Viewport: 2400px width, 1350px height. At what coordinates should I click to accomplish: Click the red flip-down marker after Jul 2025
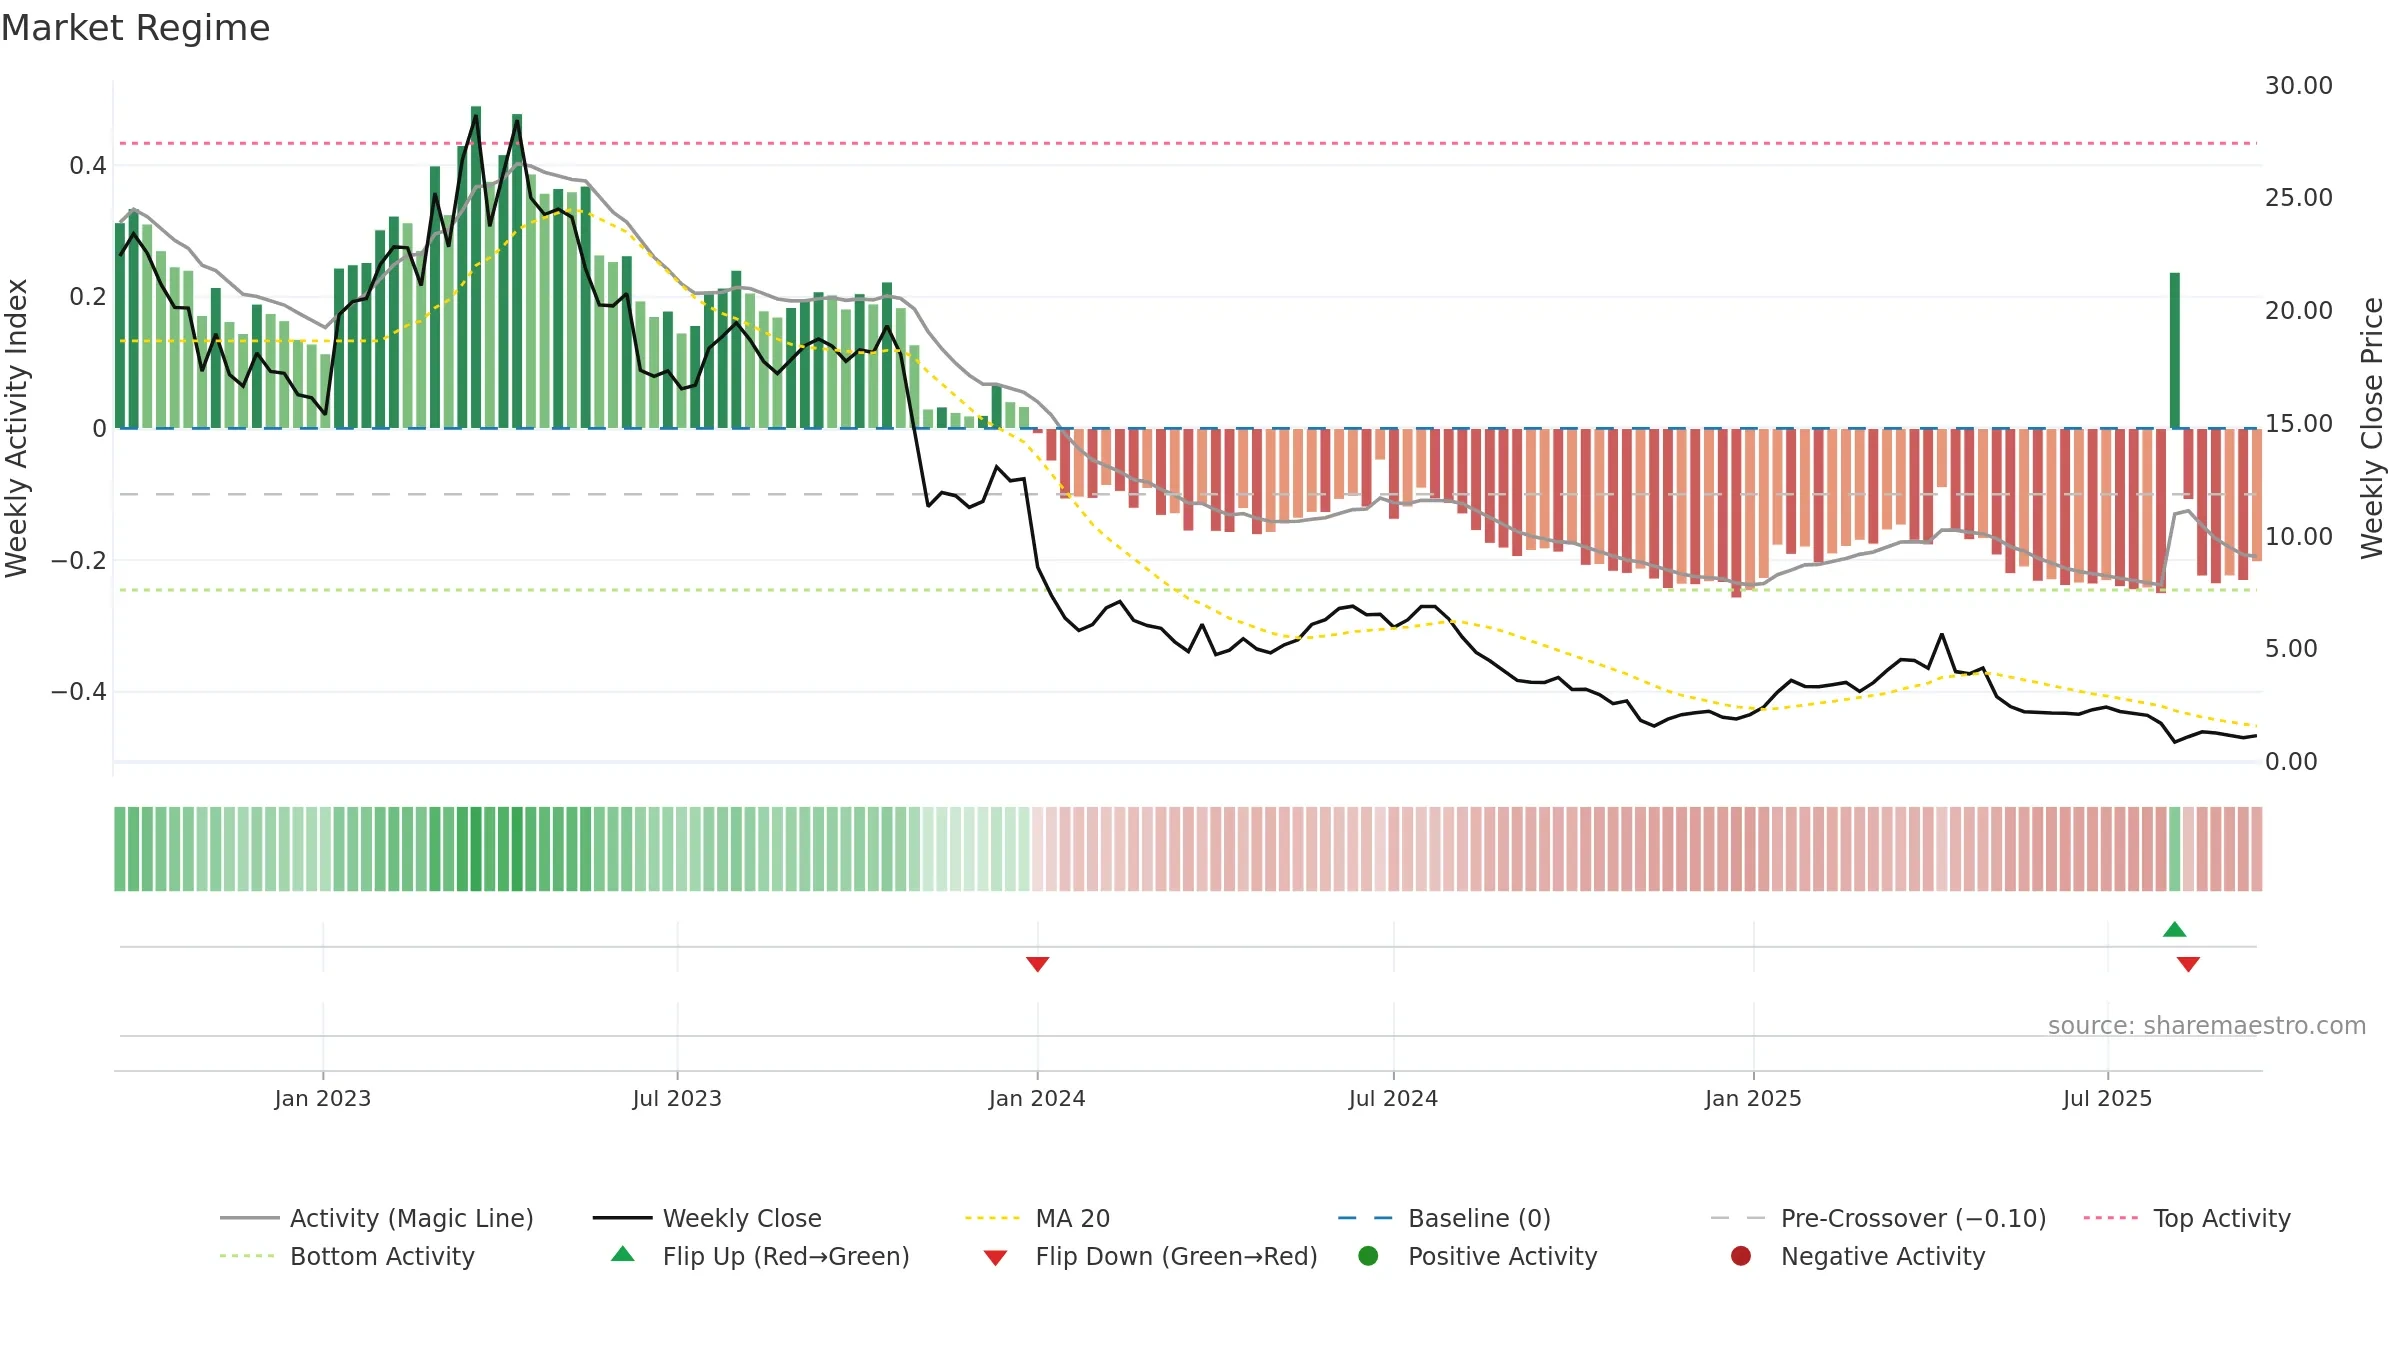tap(2188, 964)
